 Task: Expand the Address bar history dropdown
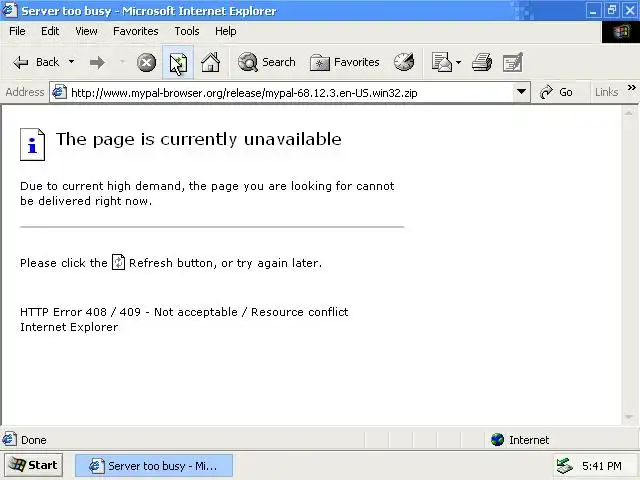521,92
